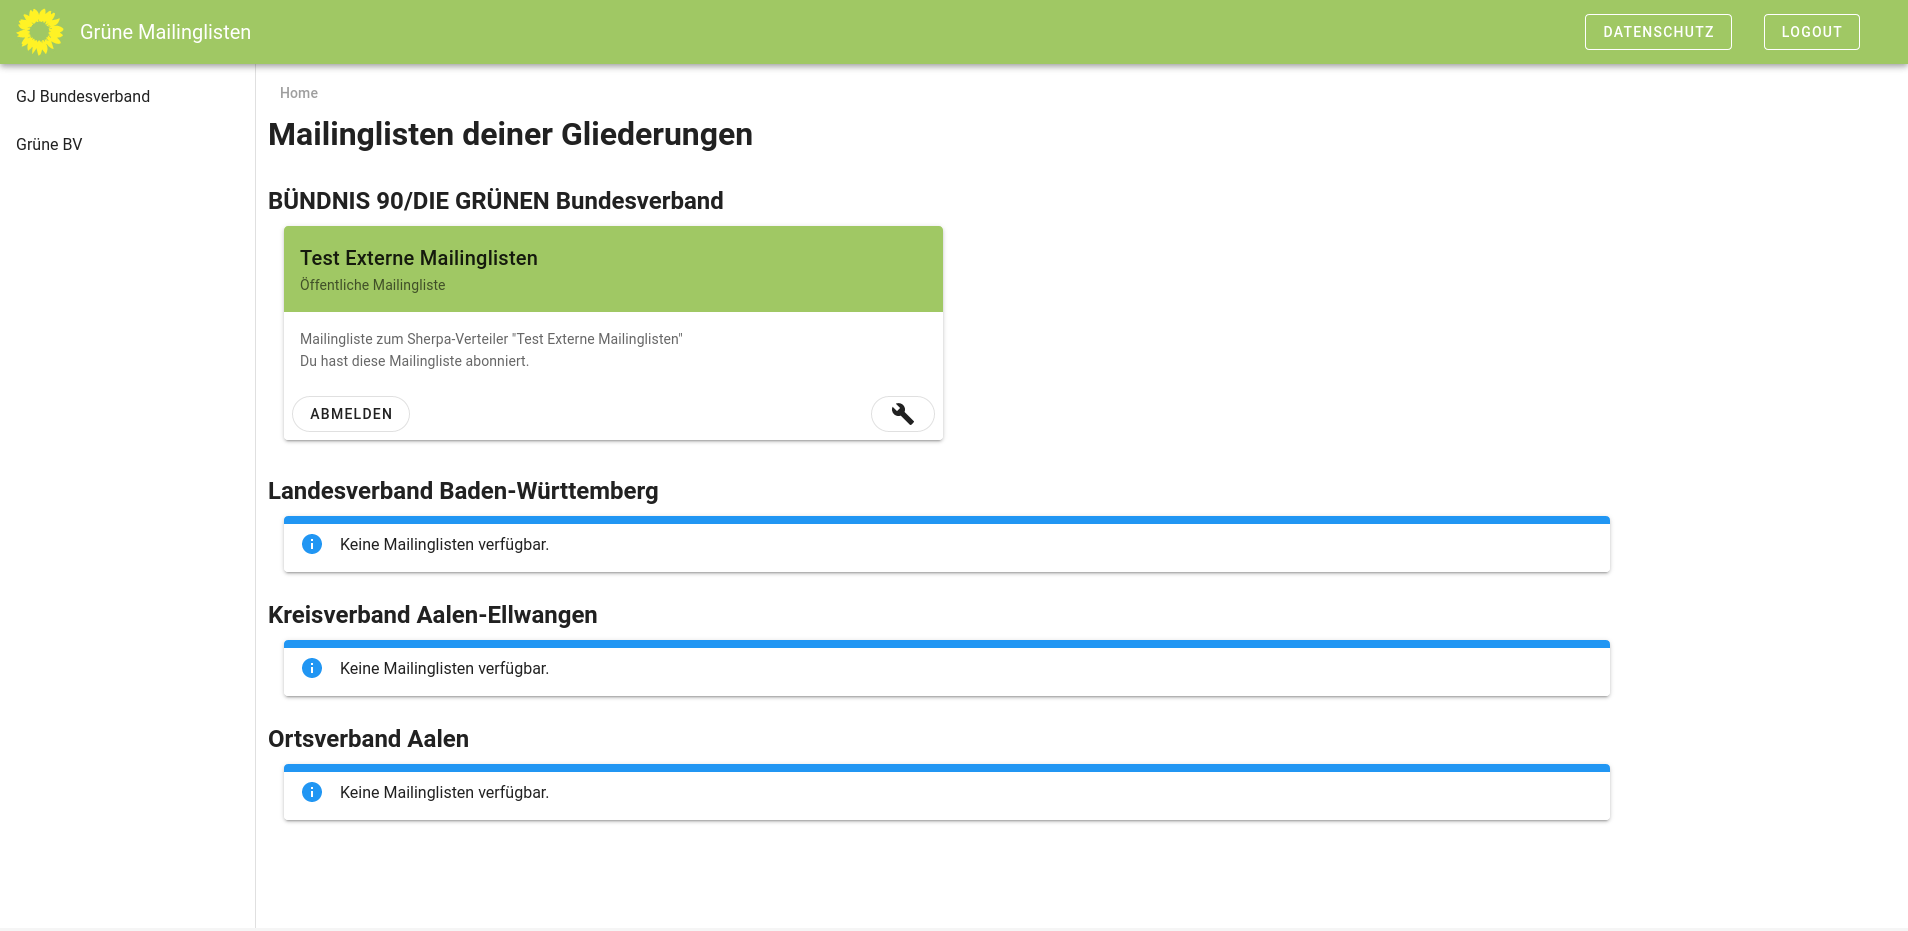Click the Grüne Mailinglisten header title
This screenshot has width=1908, height=931.
tap(165, 32)
